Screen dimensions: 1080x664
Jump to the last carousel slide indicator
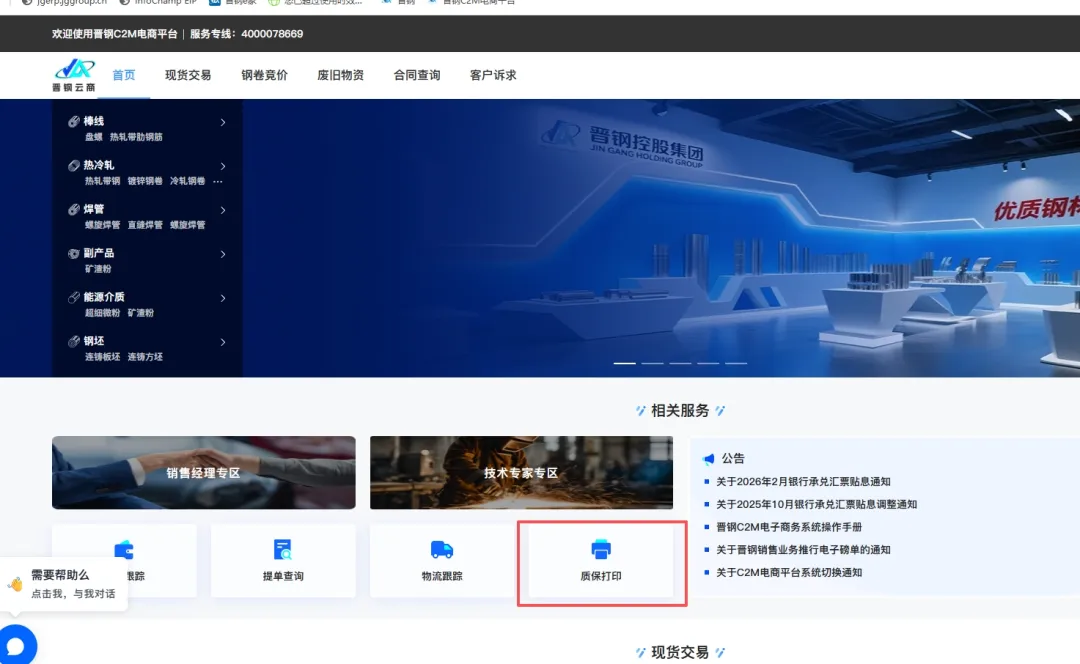[736, 363]
